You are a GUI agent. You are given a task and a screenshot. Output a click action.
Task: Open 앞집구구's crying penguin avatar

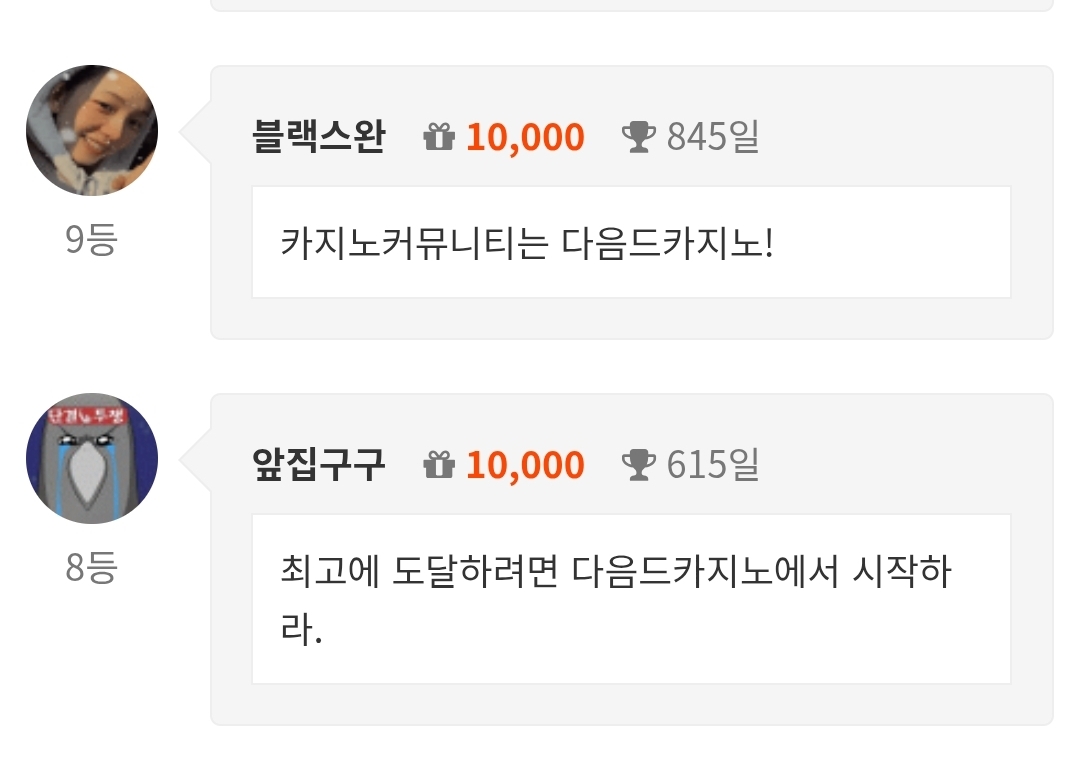click(x=91, y=458)
